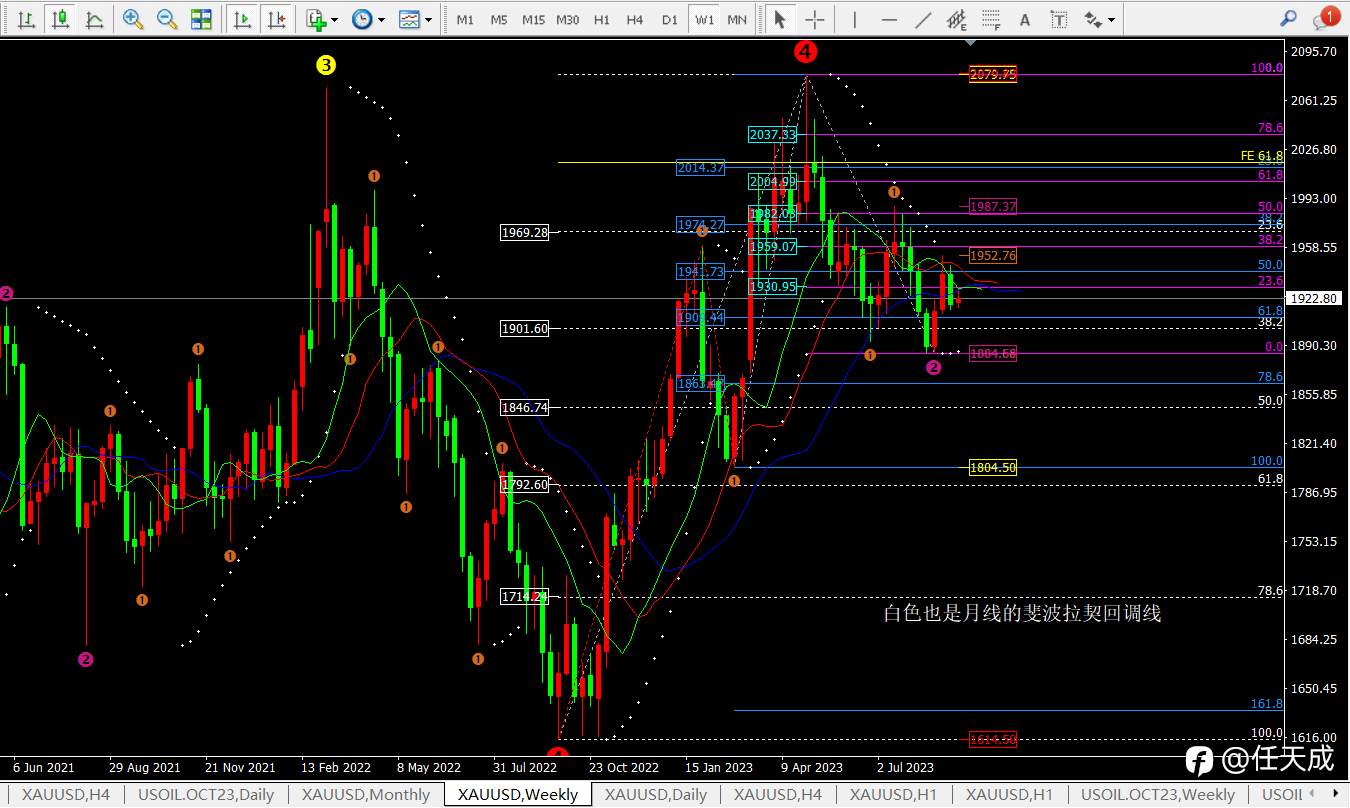Select the 1884.68 price label
This screenshot has height=808, width=1350.
pos(993,353)
